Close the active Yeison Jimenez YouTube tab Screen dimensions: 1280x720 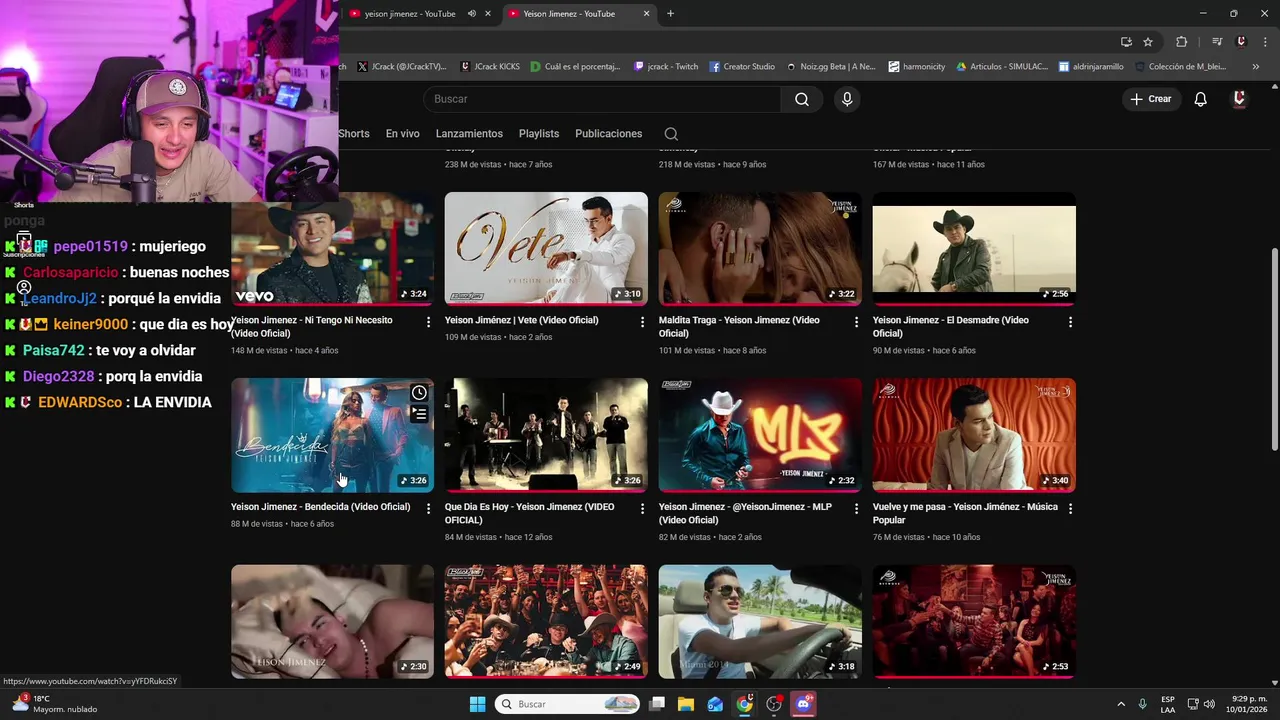pyautogui.click(x=646, y=14)
